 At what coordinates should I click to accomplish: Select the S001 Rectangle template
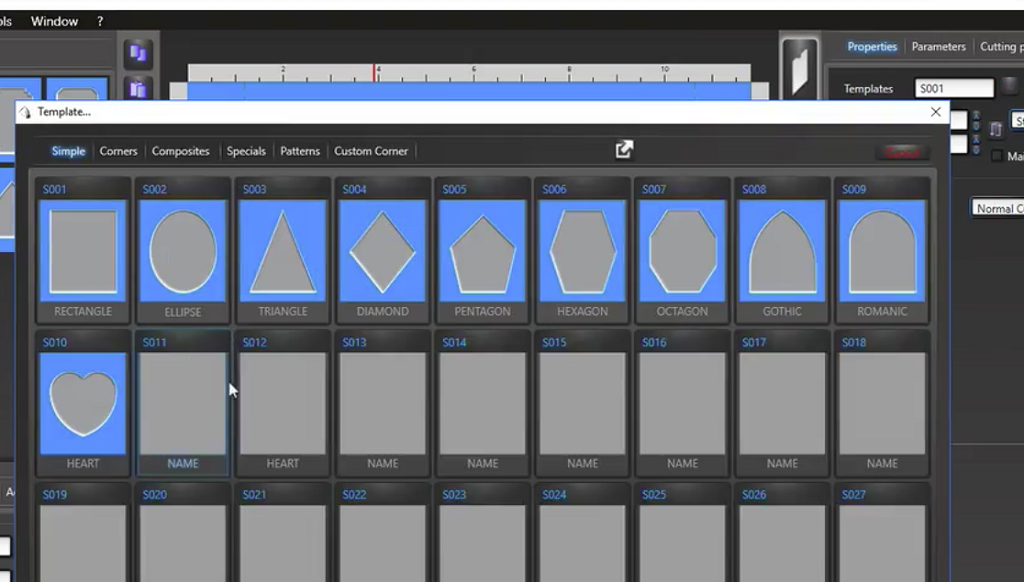click(x=83, y=251)
